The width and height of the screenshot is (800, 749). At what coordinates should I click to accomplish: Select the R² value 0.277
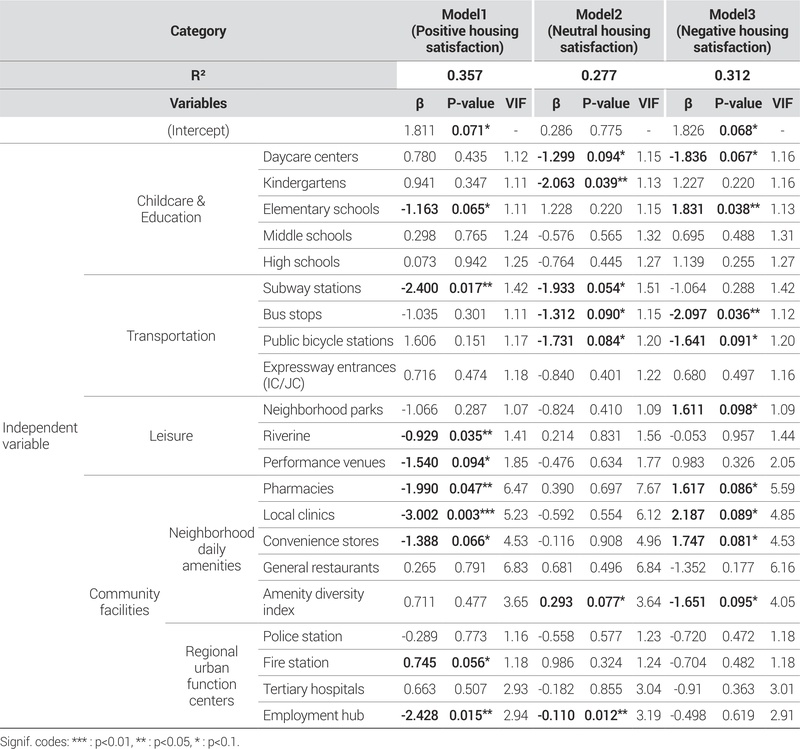(598, 75)
